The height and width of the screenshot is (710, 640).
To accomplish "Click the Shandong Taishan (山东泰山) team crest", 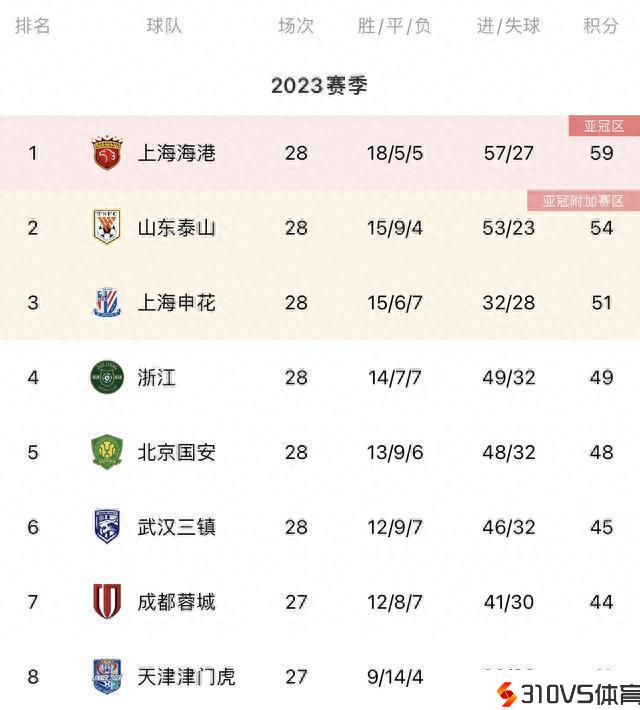I will 106,227.
